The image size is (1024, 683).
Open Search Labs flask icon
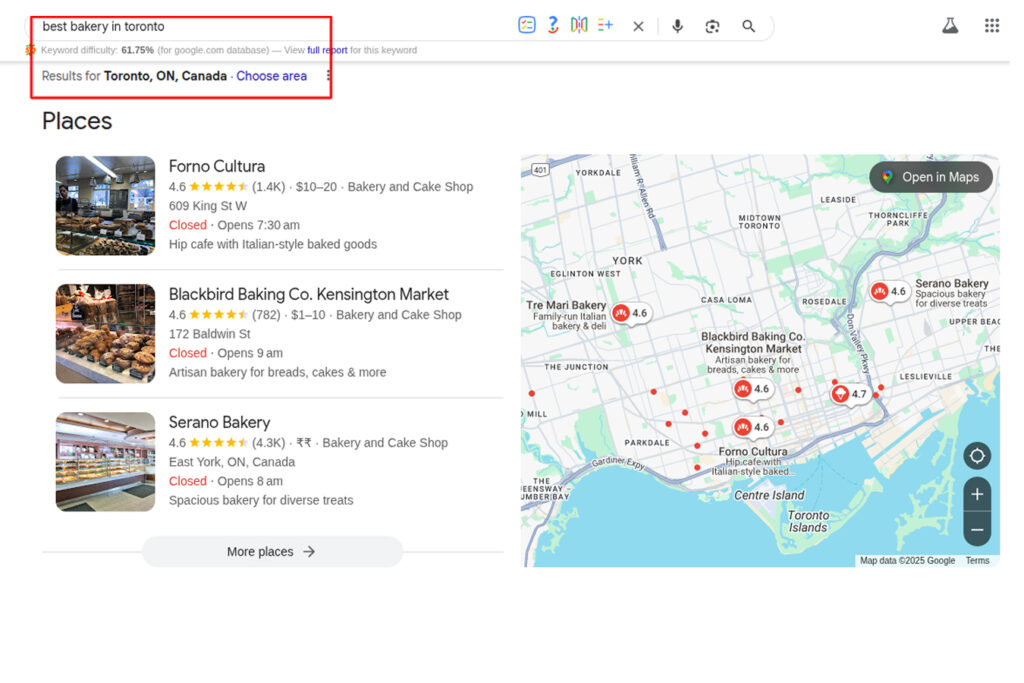[x=950, y=25]
